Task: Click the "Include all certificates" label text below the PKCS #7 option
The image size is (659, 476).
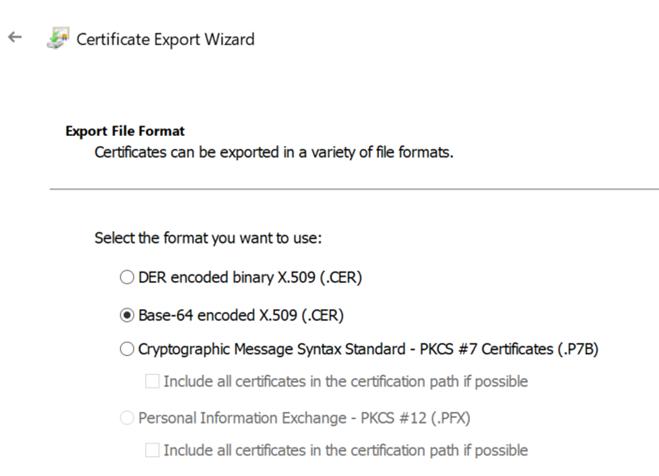Action: point(345,381)
